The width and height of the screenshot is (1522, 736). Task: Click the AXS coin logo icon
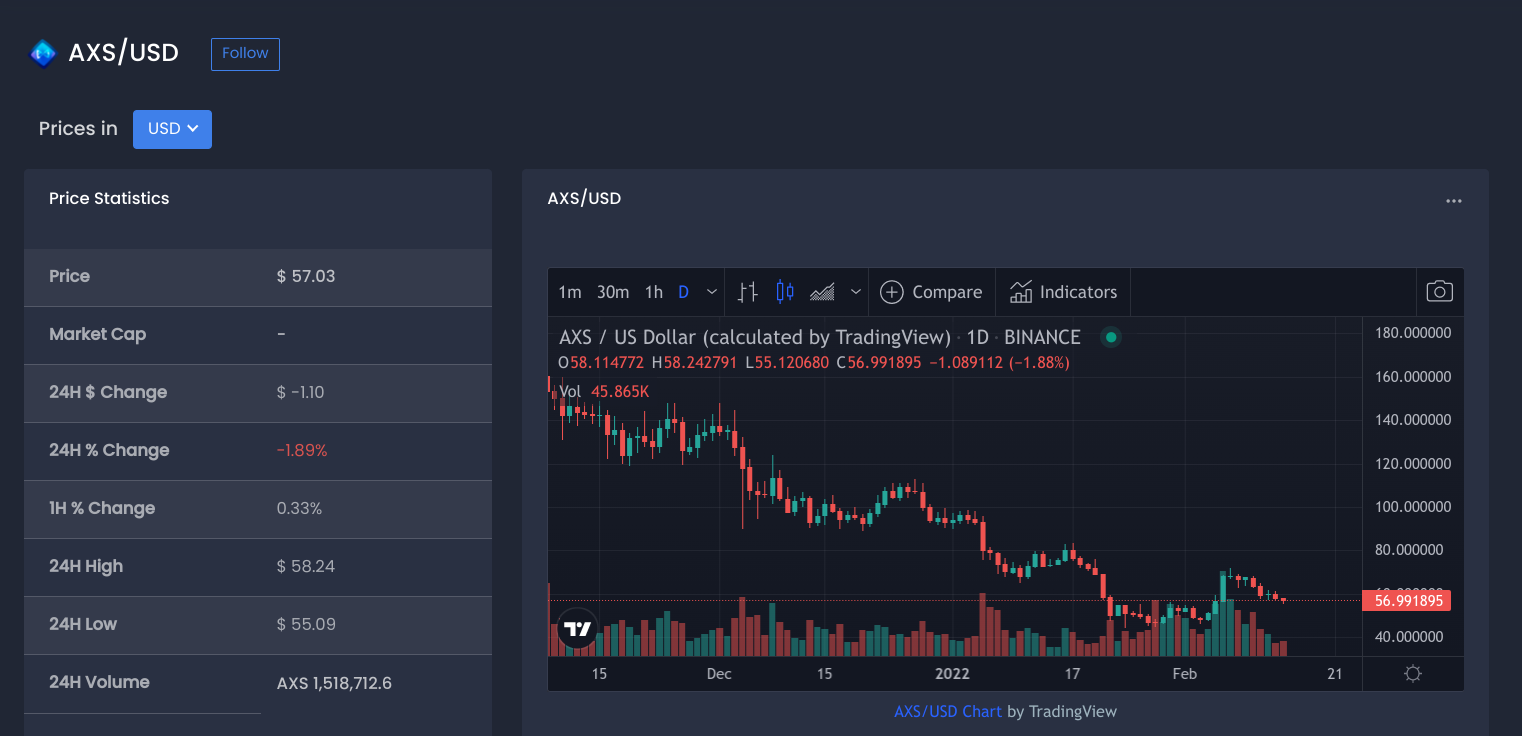(42, 53)
